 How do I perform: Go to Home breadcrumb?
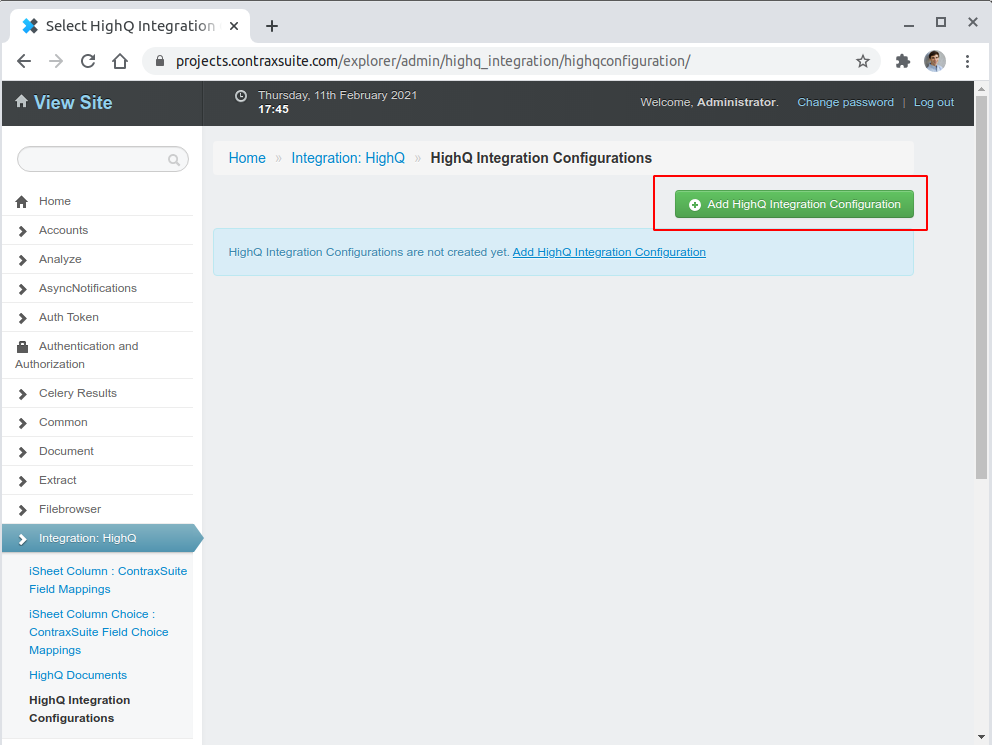click(x=247, y=158)
